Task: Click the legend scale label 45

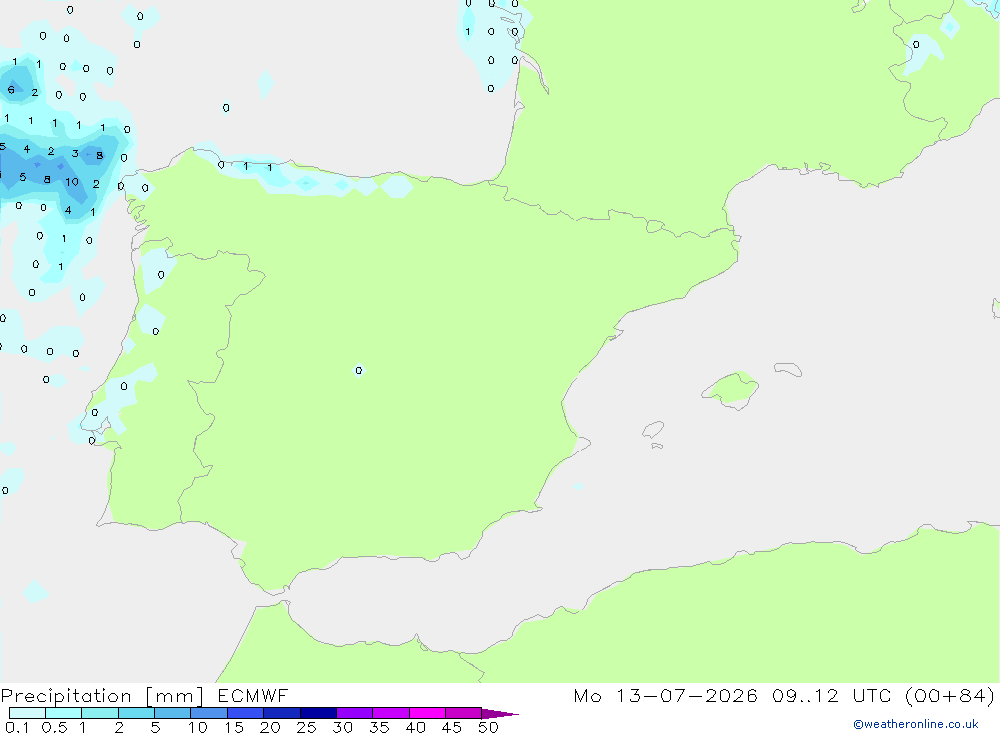Action: (452, 727)
